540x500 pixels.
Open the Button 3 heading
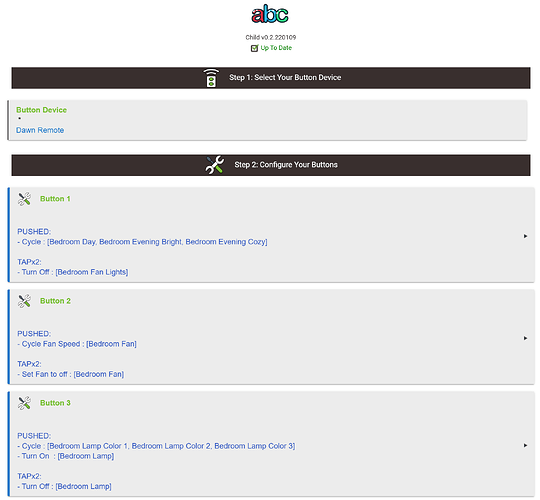(x=55, y=403)
